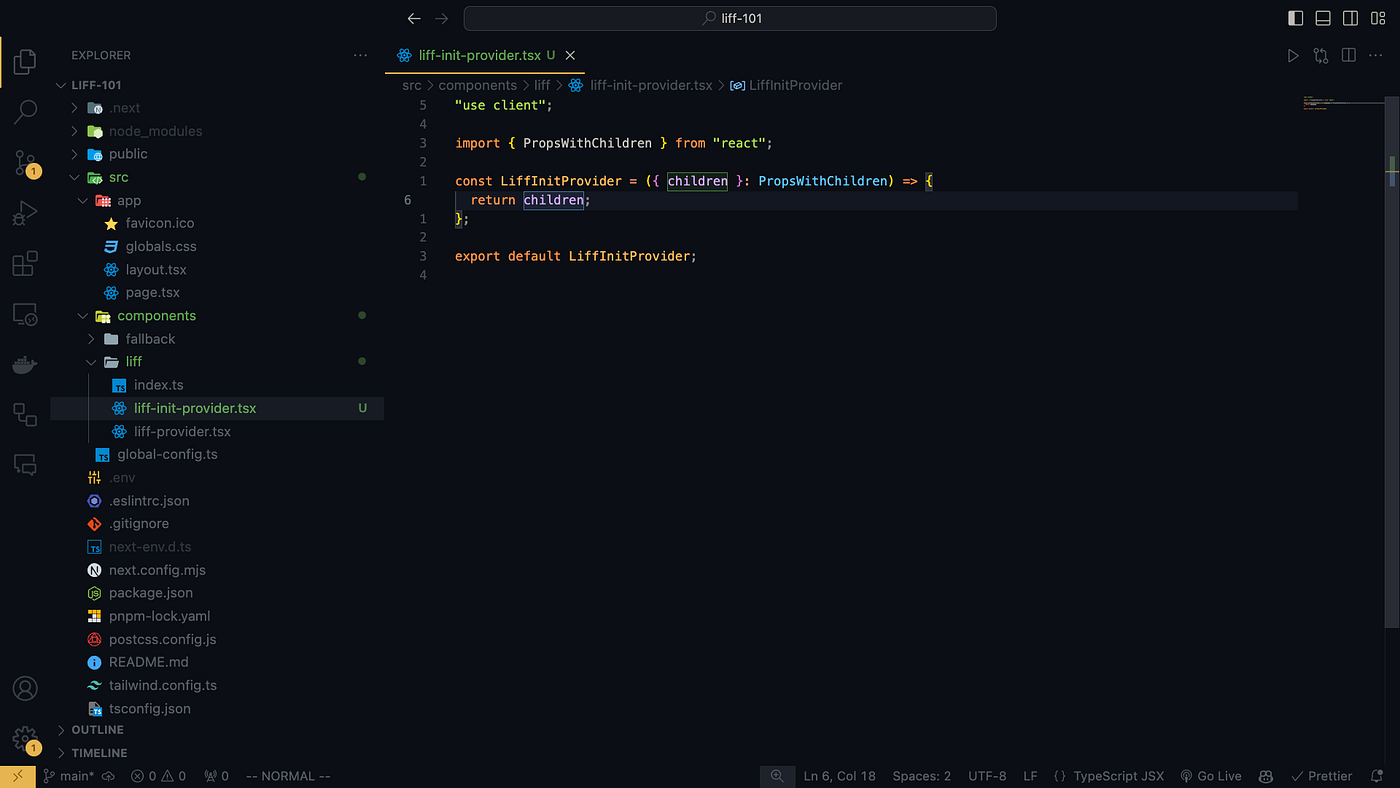Expand the public folder
The height and width of the screenshot is (788, 1400).
point(217,154)
